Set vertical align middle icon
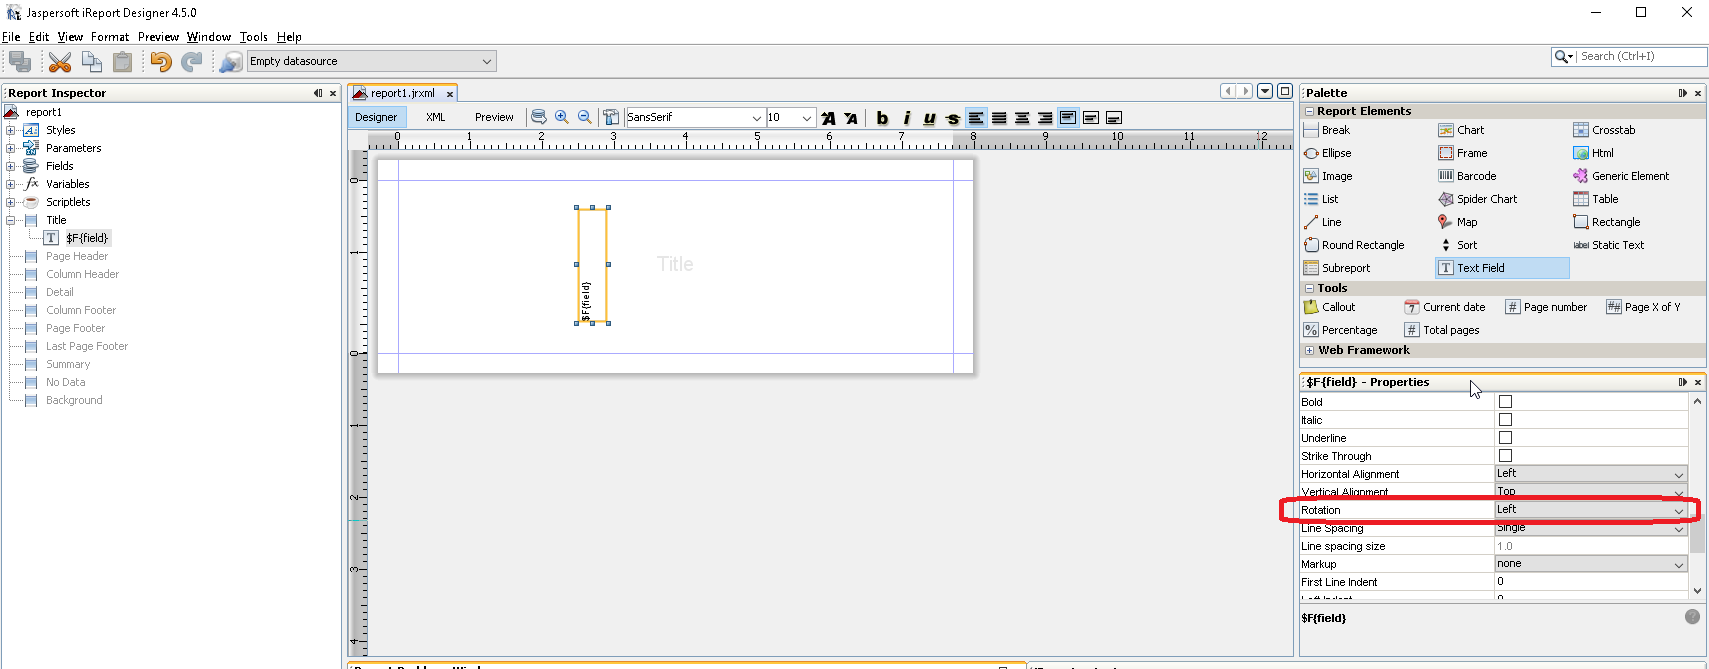 coord(1091,118)
